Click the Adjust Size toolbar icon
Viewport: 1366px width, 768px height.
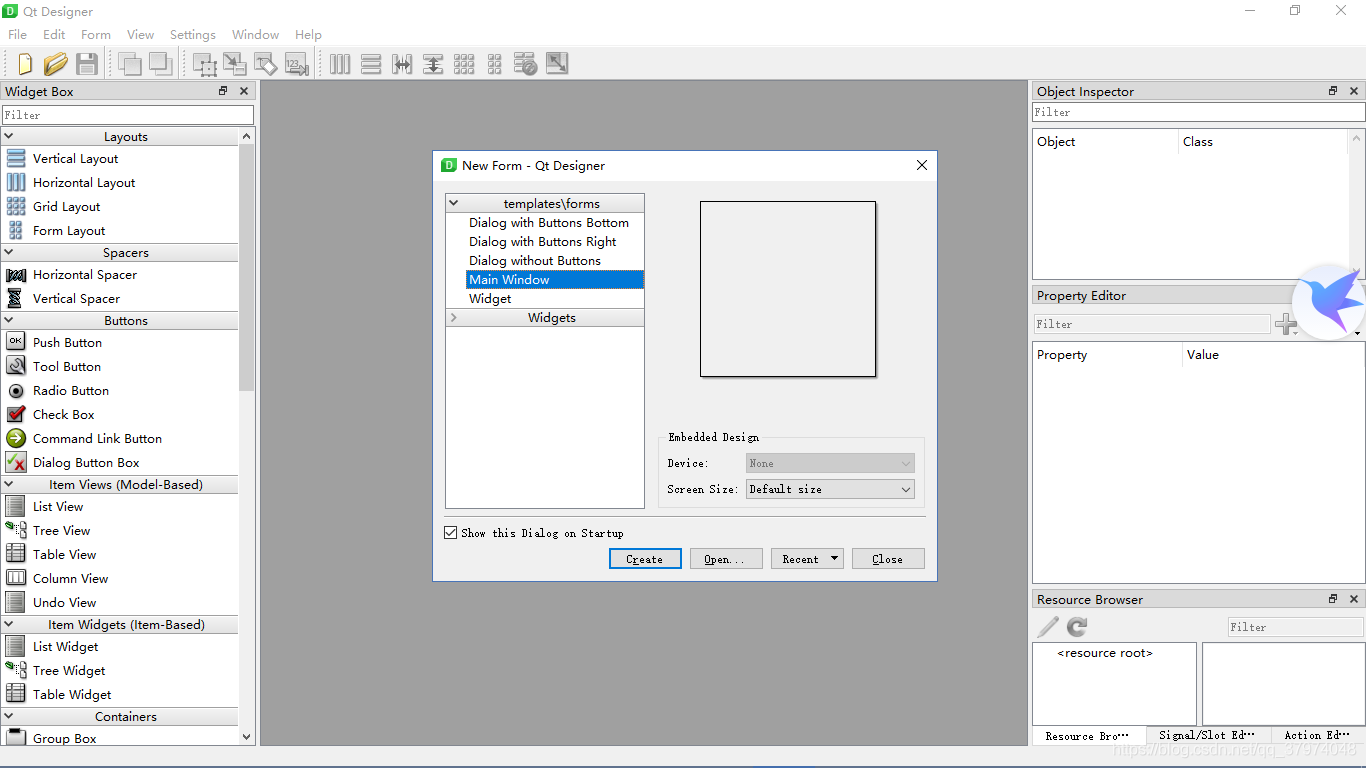coord(557,64)
